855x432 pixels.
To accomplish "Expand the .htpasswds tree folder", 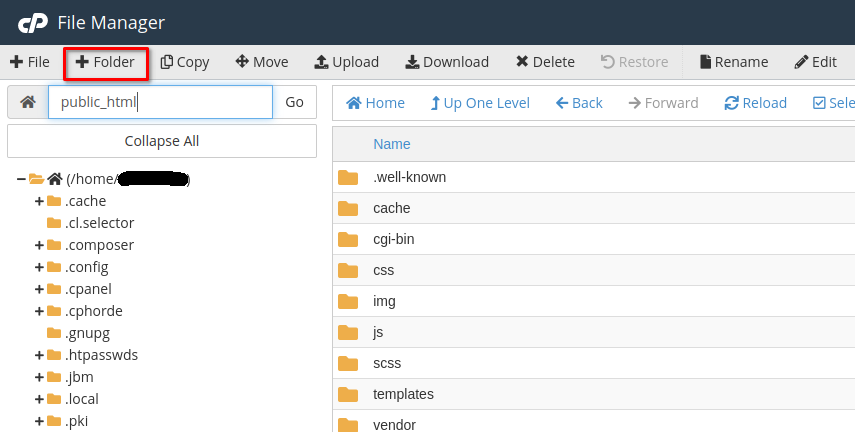I will 39,355.
